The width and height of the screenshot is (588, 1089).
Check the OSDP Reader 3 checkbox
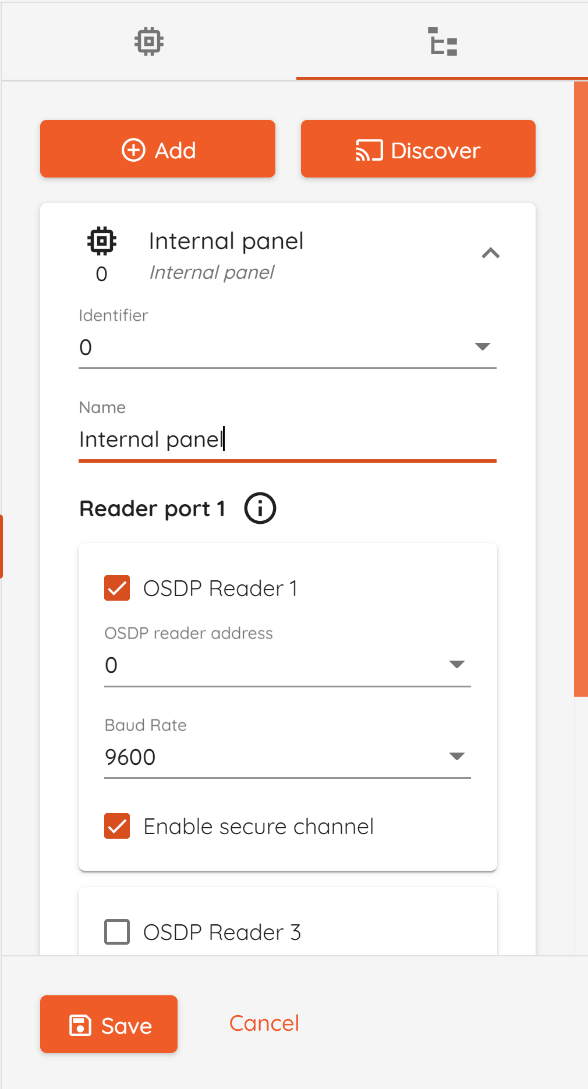pyautogui.click(x=117, y=932)
